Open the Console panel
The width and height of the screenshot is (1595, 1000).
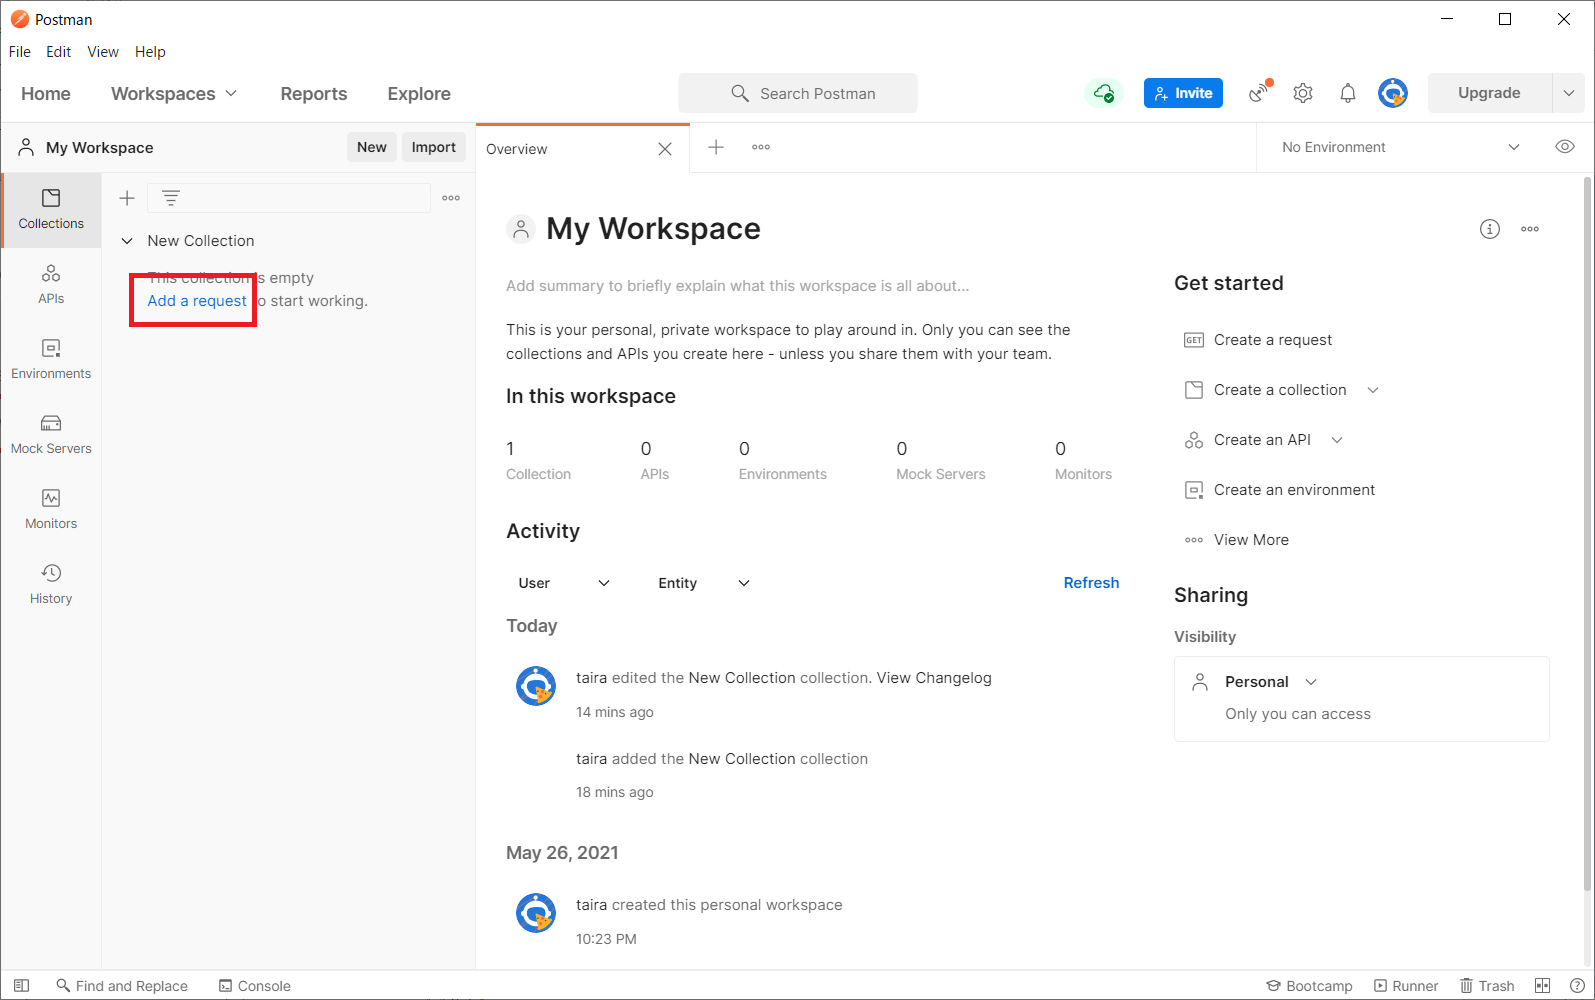[x=255, y=986]
